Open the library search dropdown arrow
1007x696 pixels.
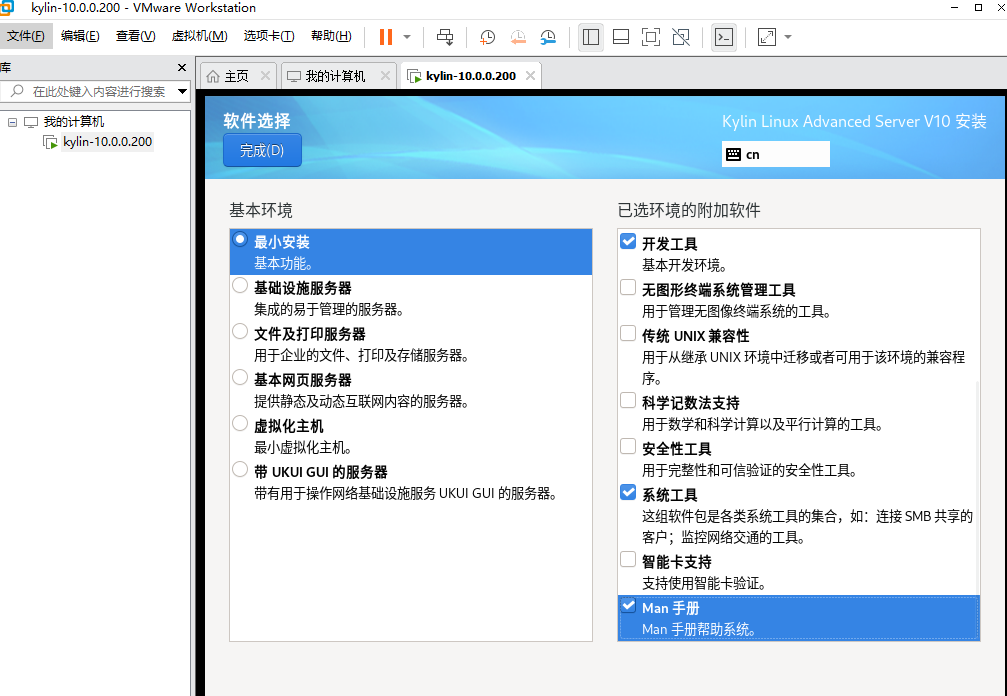(182, 91)
